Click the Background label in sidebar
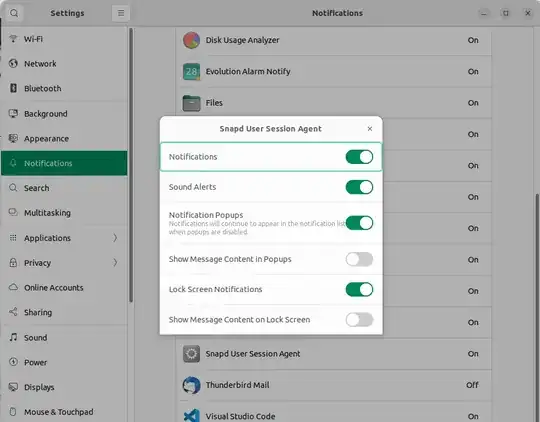 pos(45,114)
